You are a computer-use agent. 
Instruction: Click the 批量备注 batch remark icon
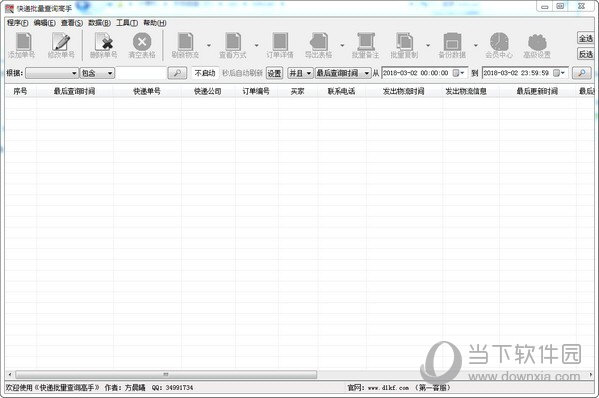click(x=366, y=42)
